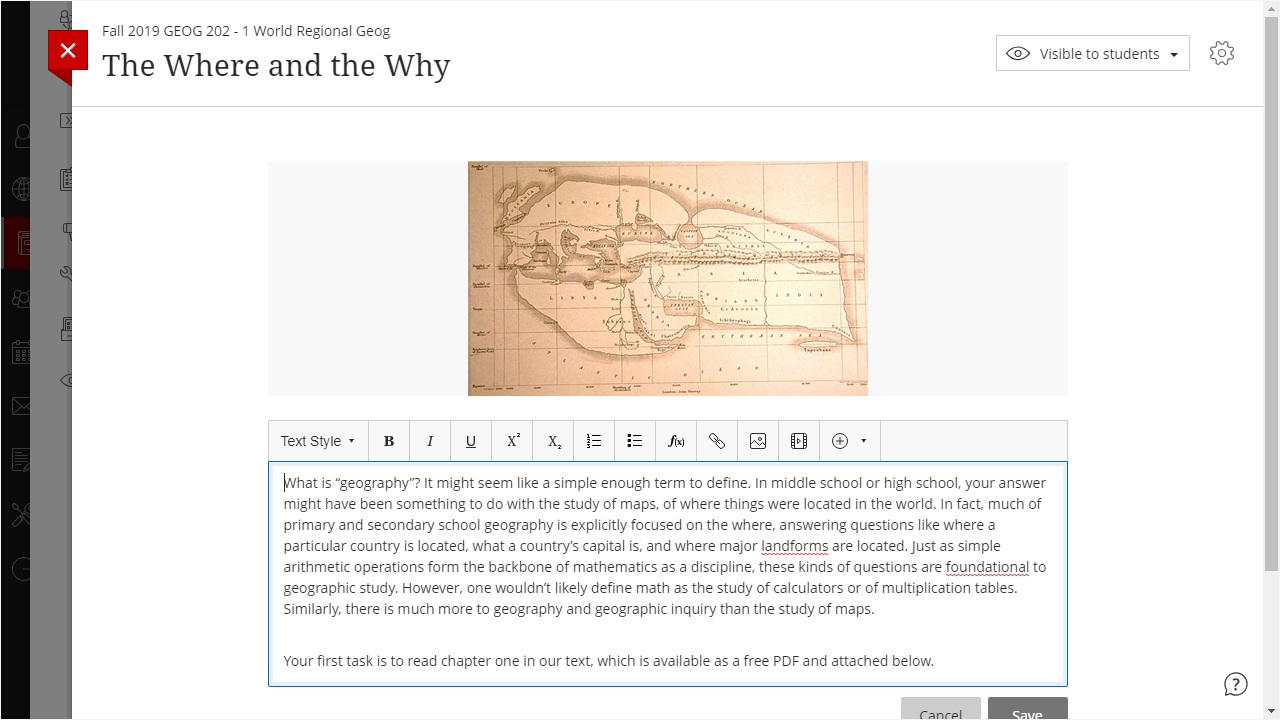
Task: Insert a bulleted list
Action: click(635, 441)
